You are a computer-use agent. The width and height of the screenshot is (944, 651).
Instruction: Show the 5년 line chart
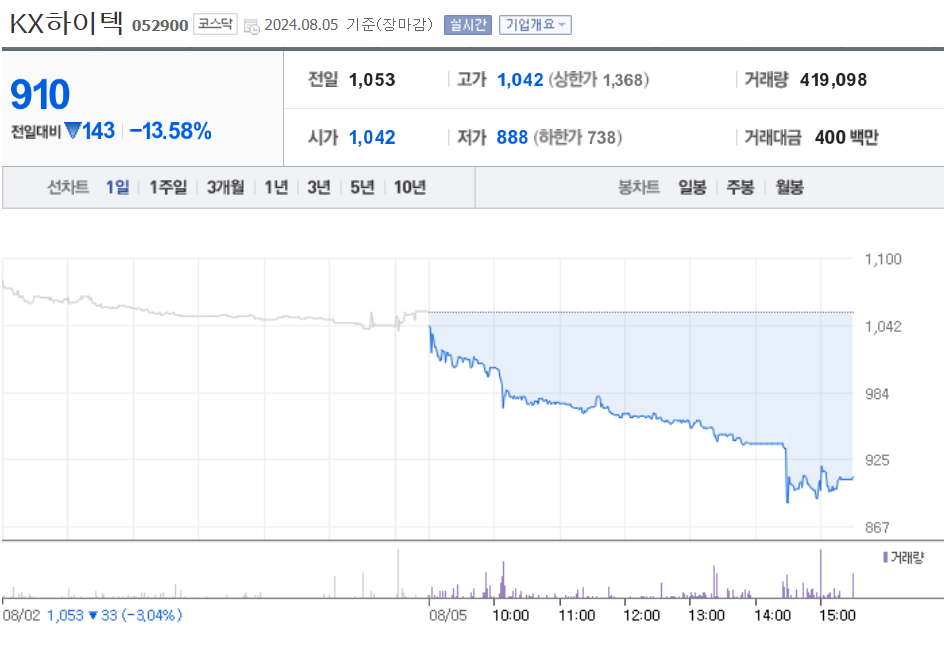pyautogui.click(x=362, y=187)
